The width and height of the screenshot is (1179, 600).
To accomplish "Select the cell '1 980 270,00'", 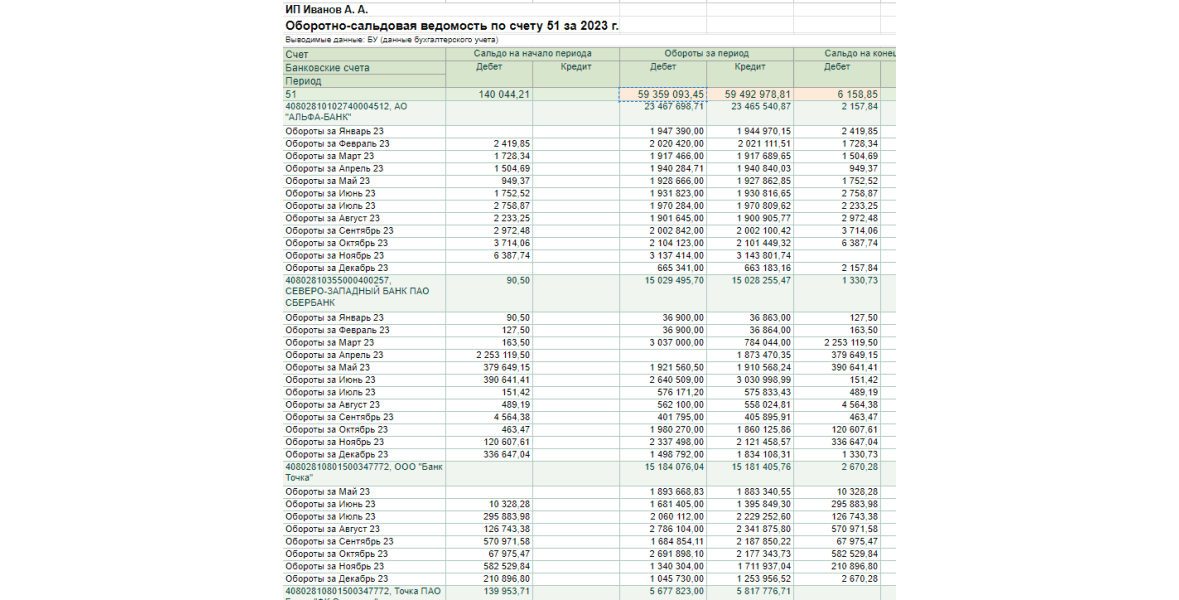I will (662, 429).
